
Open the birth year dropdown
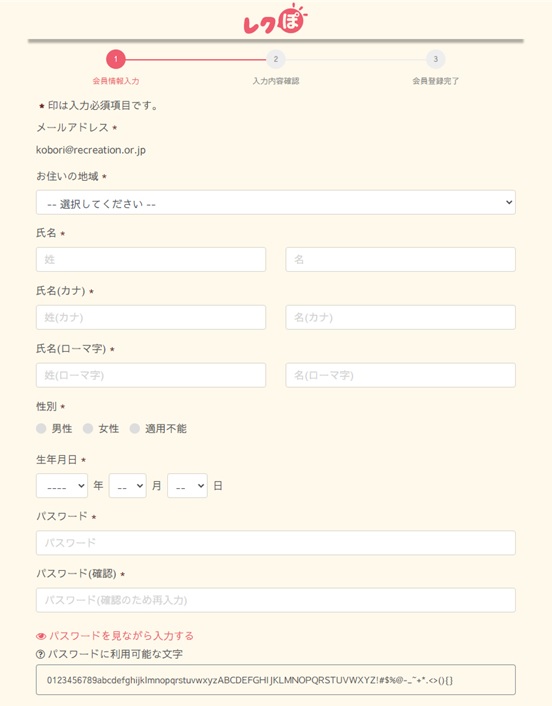pos(62,485)
